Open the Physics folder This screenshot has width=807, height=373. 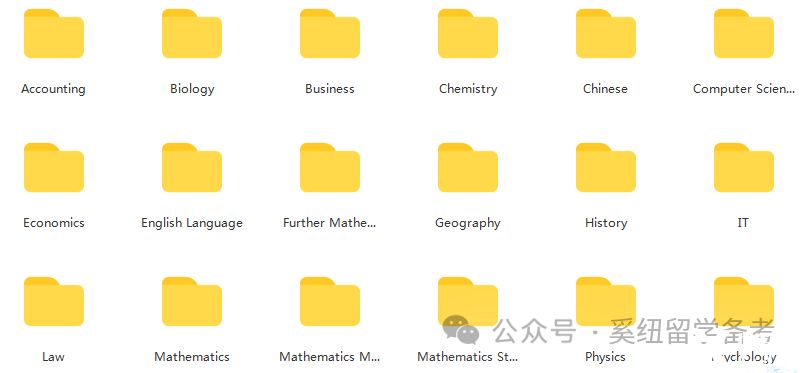(606, 301)
